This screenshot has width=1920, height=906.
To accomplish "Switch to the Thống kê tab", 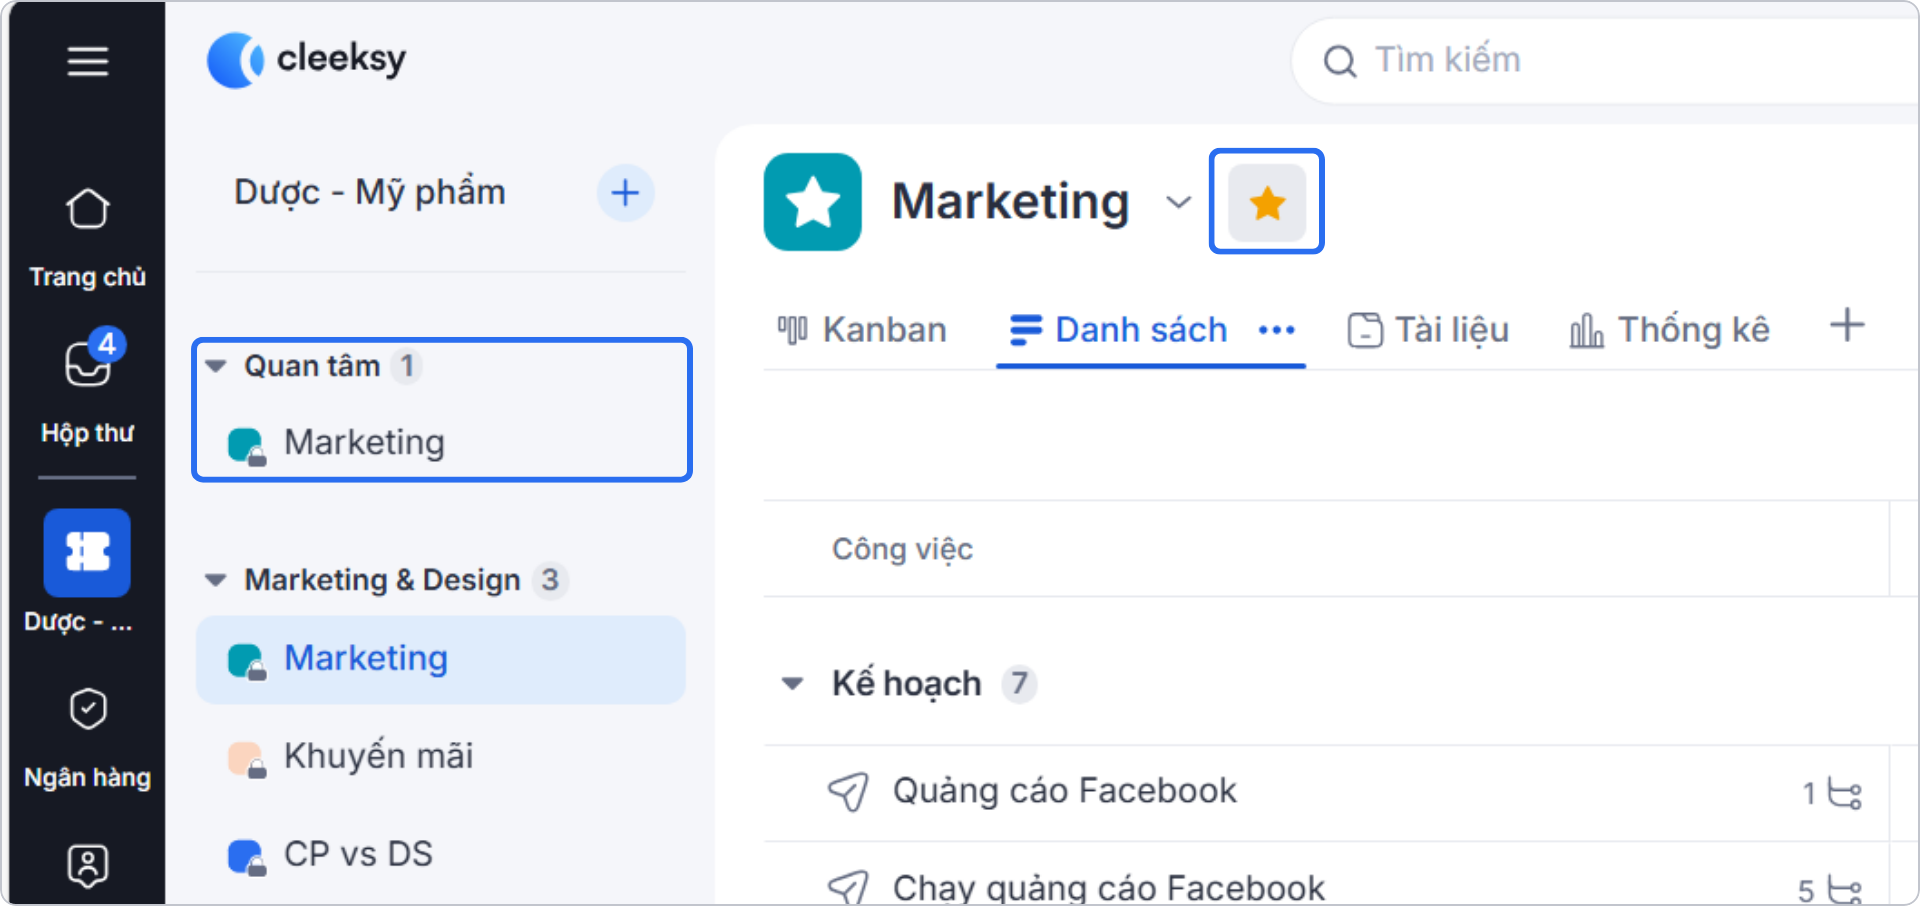I will point(1669,330).
